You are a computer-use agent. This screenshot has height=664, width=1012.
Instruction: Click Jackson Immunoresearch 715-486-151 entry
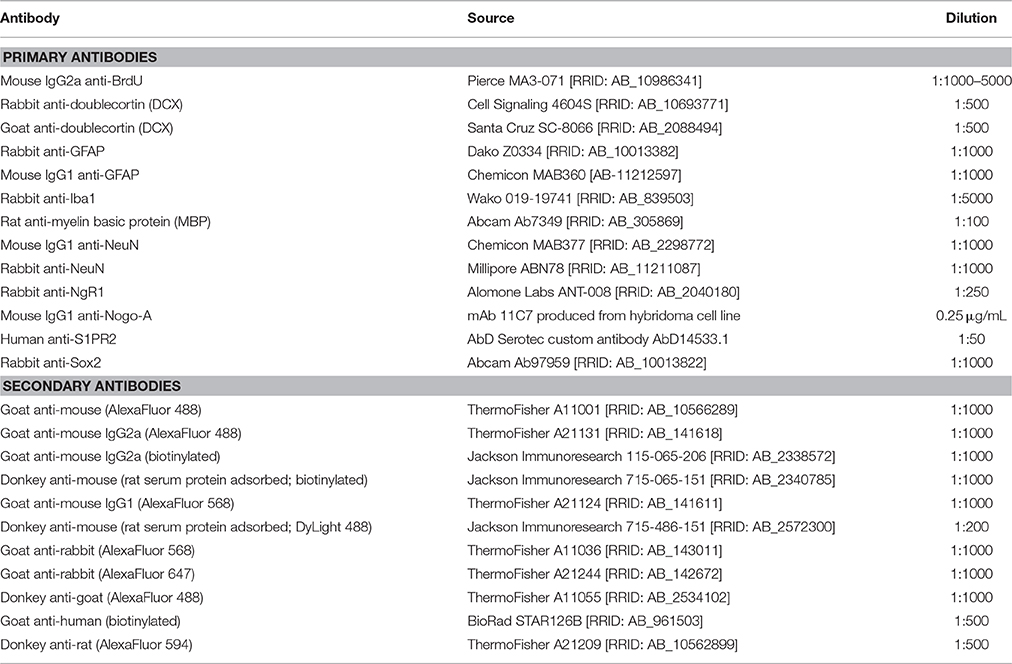[651, 527]
